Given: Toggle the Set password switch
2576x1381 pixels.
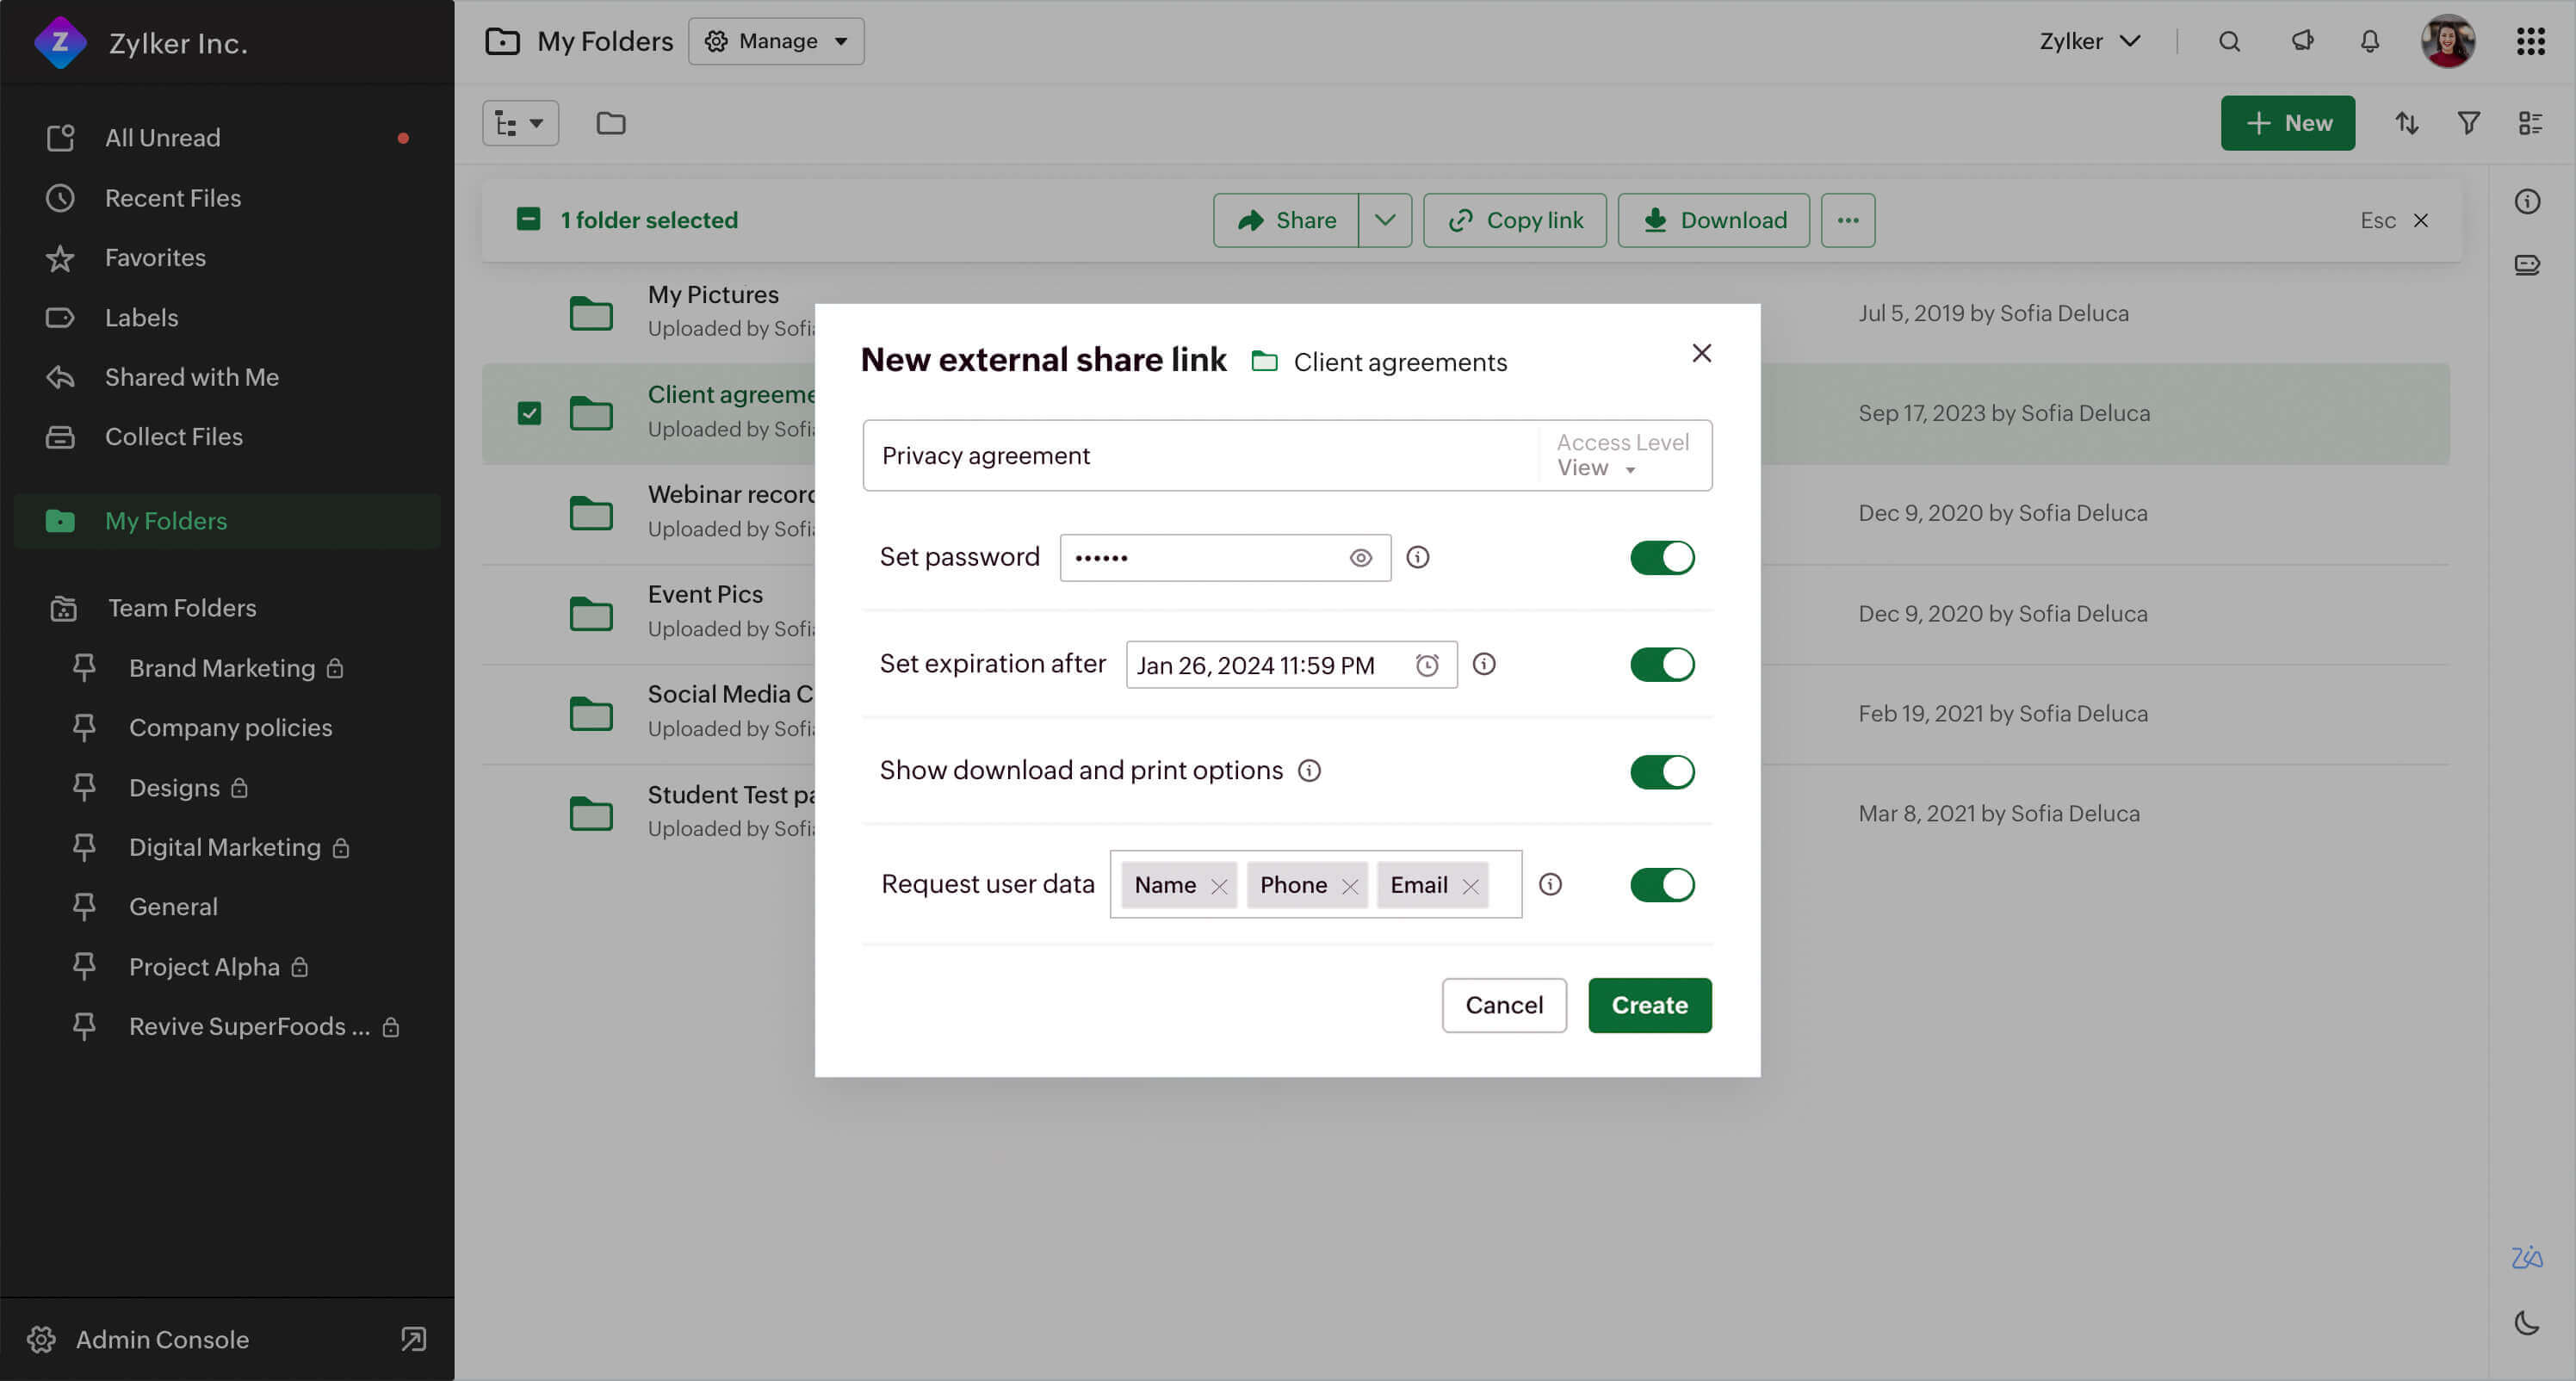Looking at the screenshot, I should (1661, 557).
